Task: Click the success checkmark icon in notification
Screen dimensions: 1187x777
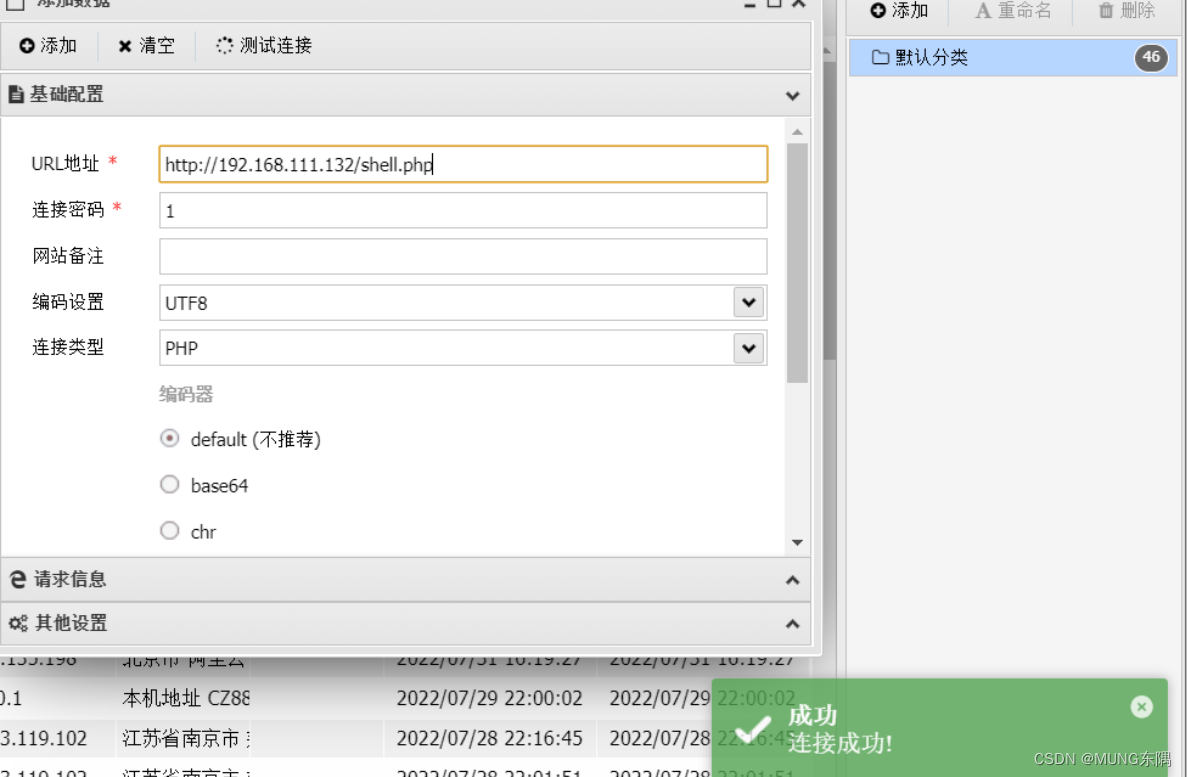Action: tap(752, 729)
